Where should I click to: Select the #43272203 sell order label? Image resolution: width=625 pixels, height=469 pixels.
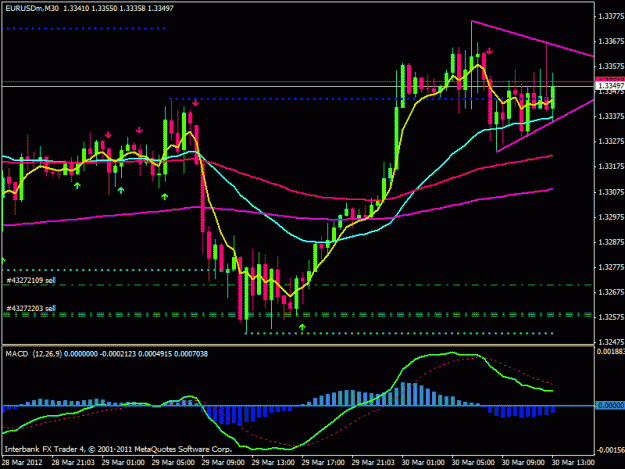point(31,308)
